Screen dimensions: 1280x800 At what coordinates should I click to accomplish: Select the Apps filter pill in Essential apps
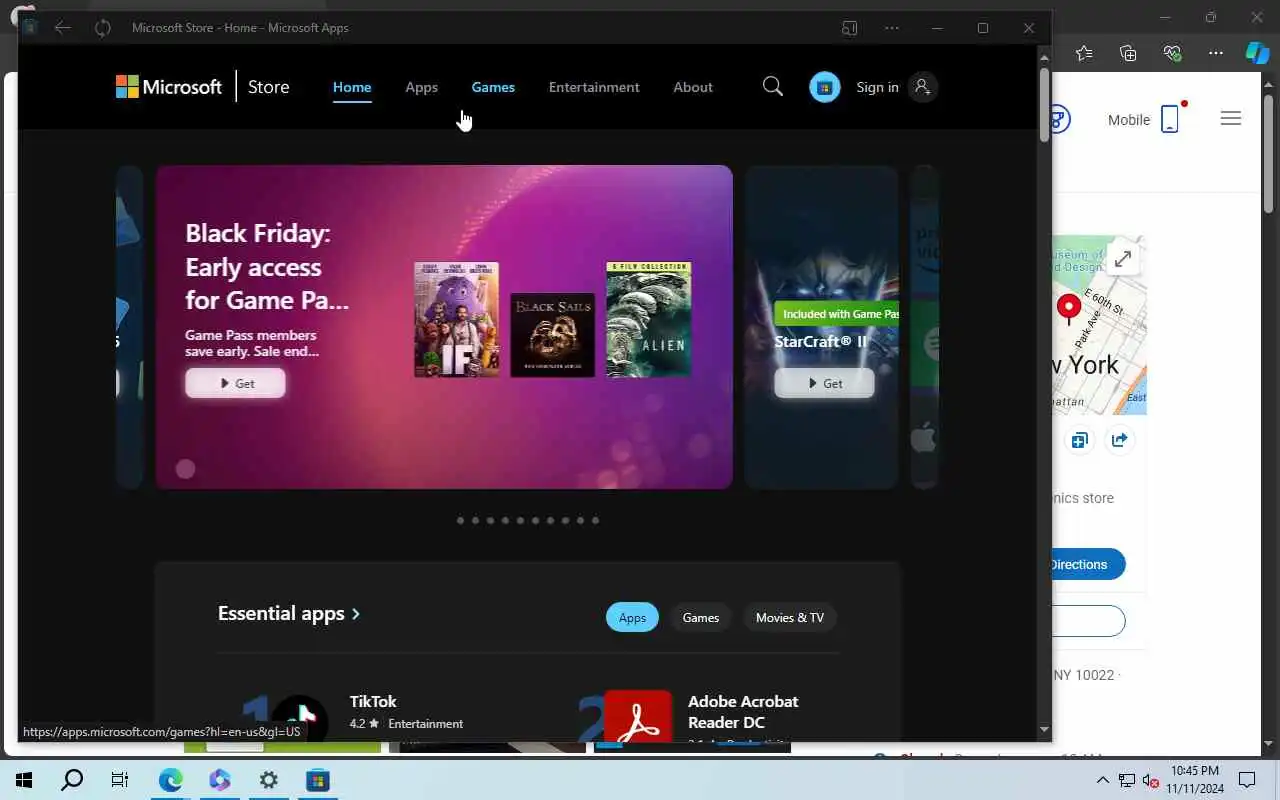point(632,618)
